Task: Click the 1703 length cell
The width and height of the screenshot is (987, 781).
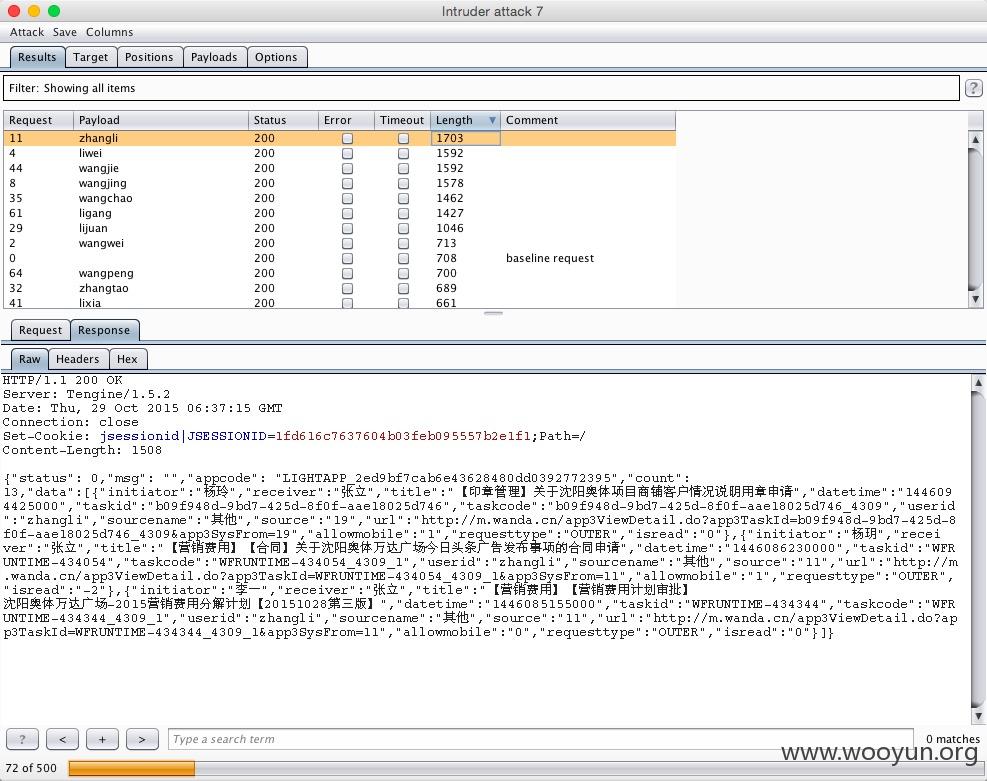Action: tap(466, 138)
